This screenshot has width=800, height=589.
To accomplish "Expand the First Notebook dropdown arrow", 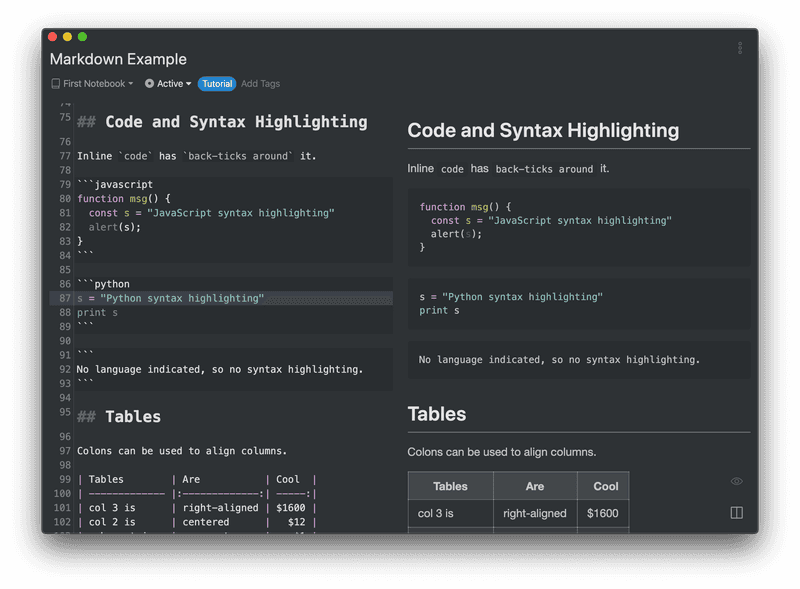I will [132, 84].
